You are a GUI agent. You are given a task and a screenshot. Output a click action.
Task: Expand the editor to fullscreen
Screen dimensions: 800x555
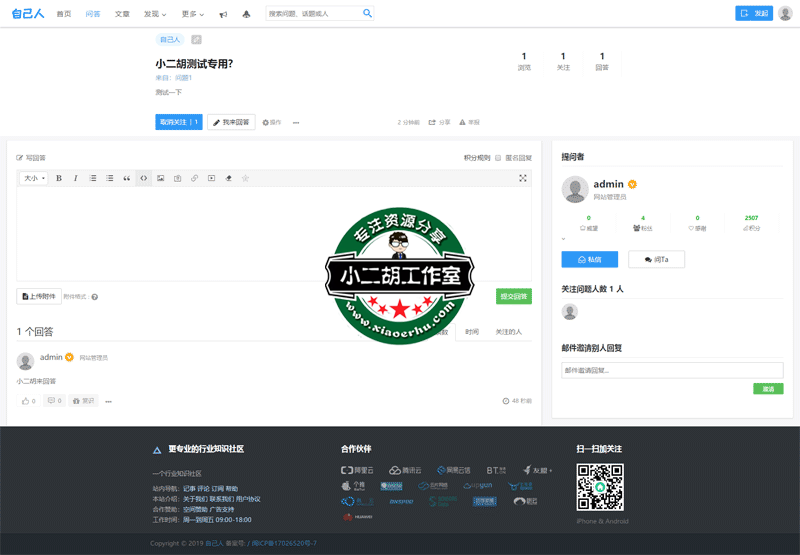(522, 178)
